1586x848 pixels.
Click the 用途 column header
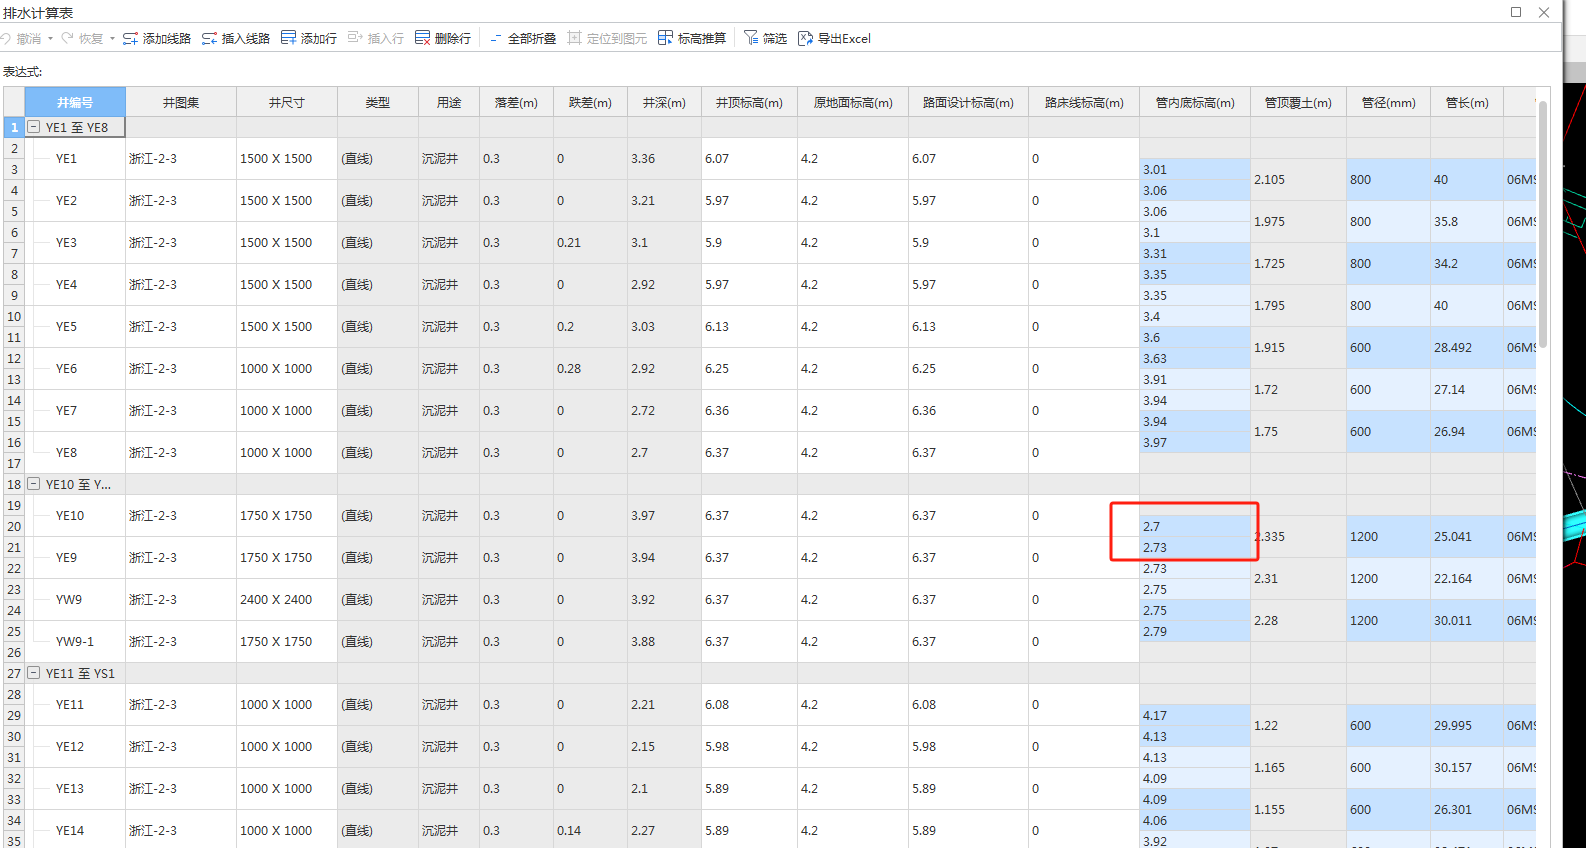pyautogui.click(x=449, y=102)
